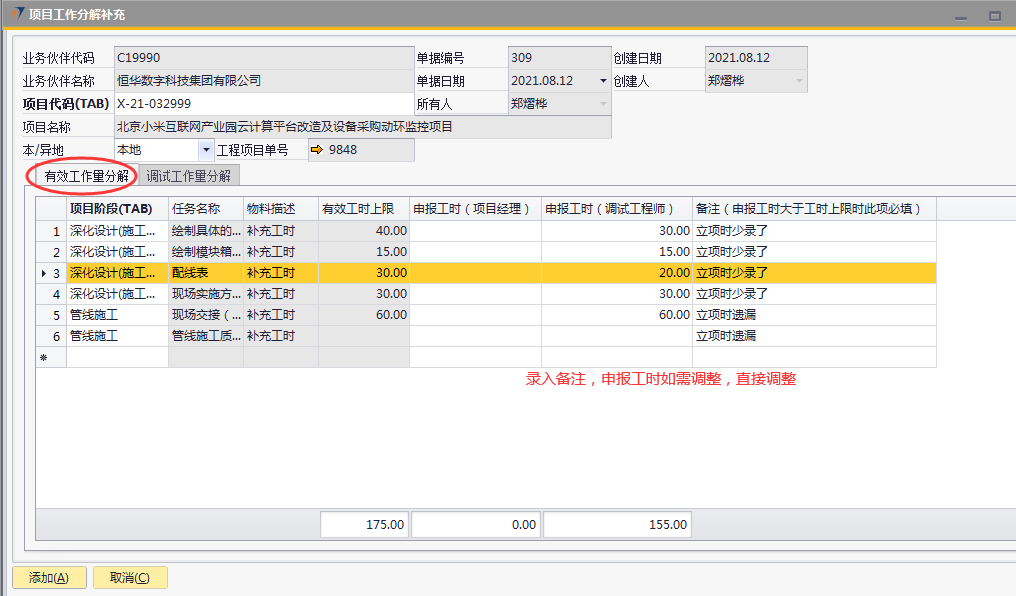Click the orange link arrow beside 9848

(318, 150)
